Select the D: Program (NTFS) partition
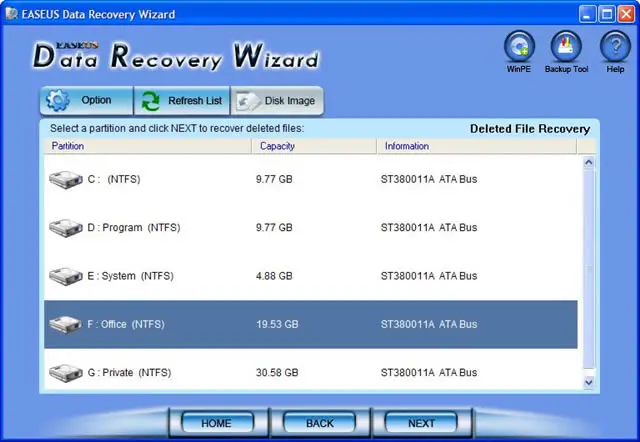The image size is (640, 442). tap(311, 227)
